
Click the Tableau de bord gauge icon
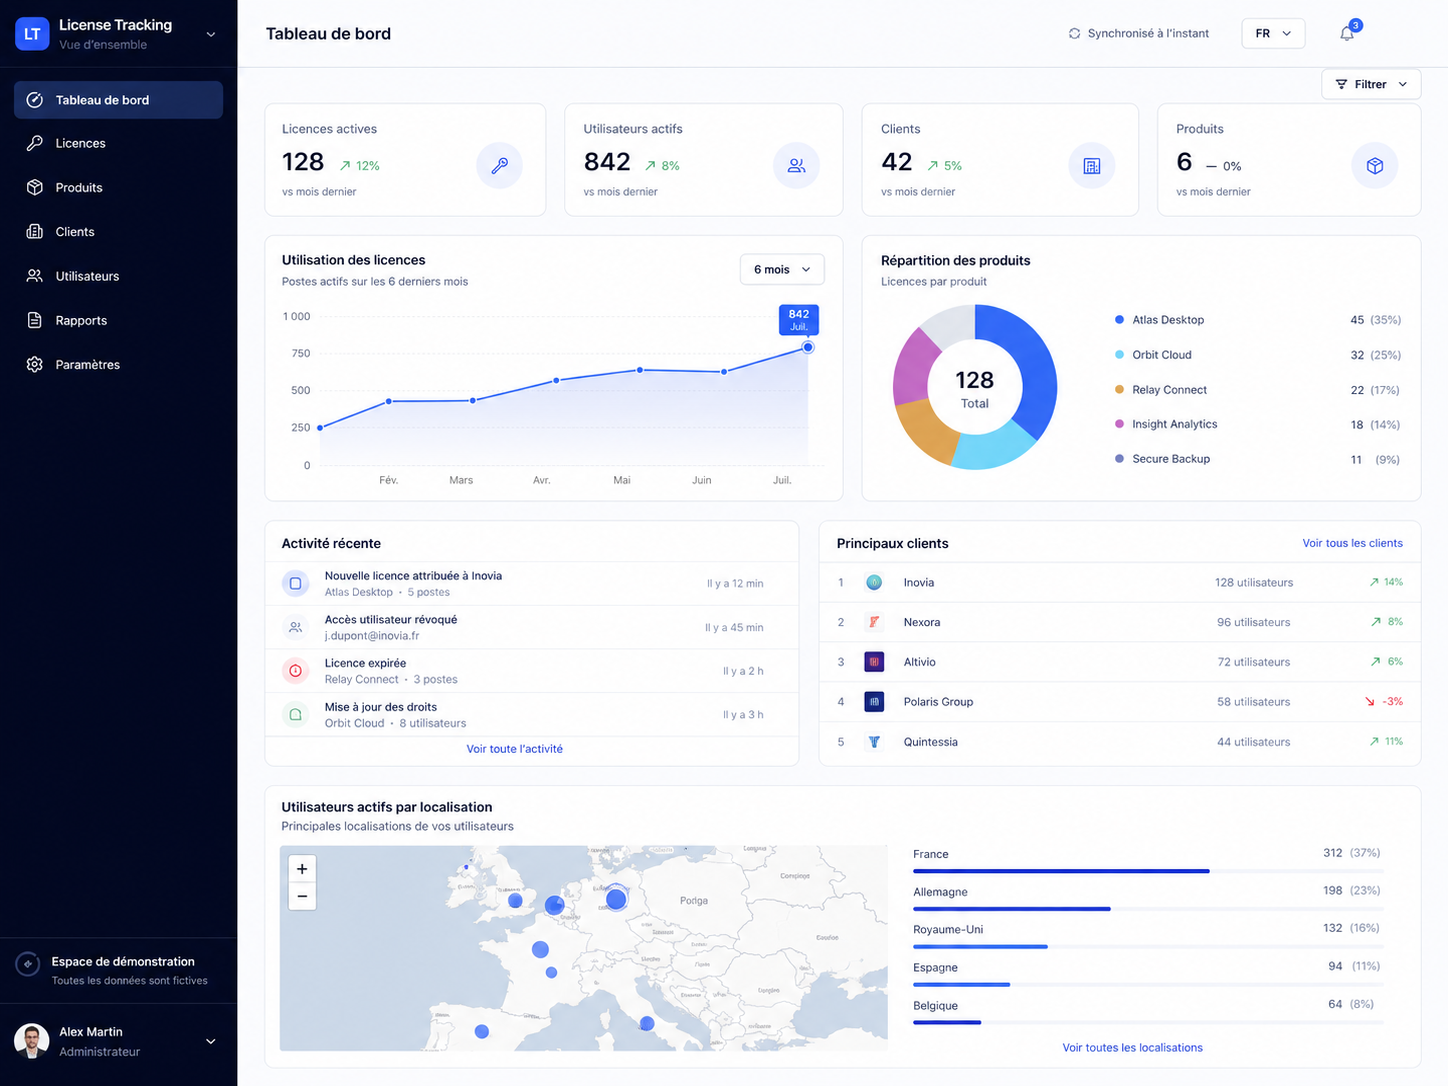35,100
